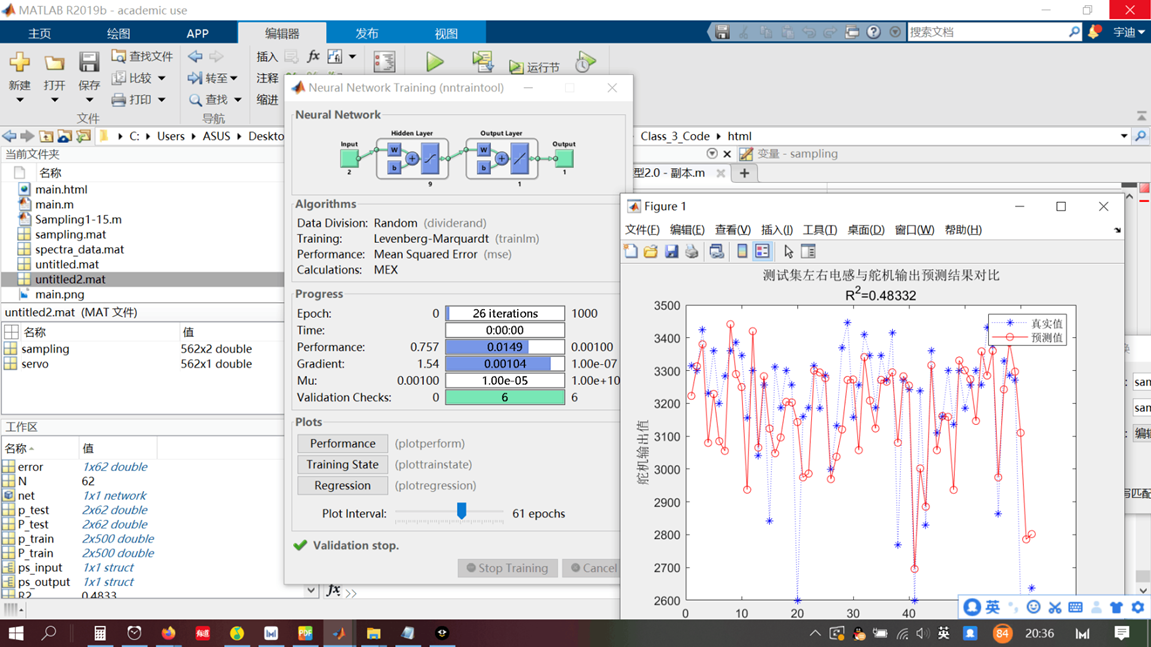The width and height of the screenshot is (1151, 647).
Task: Click the 保存 (Save) disk icon
Action: point(89,63)
